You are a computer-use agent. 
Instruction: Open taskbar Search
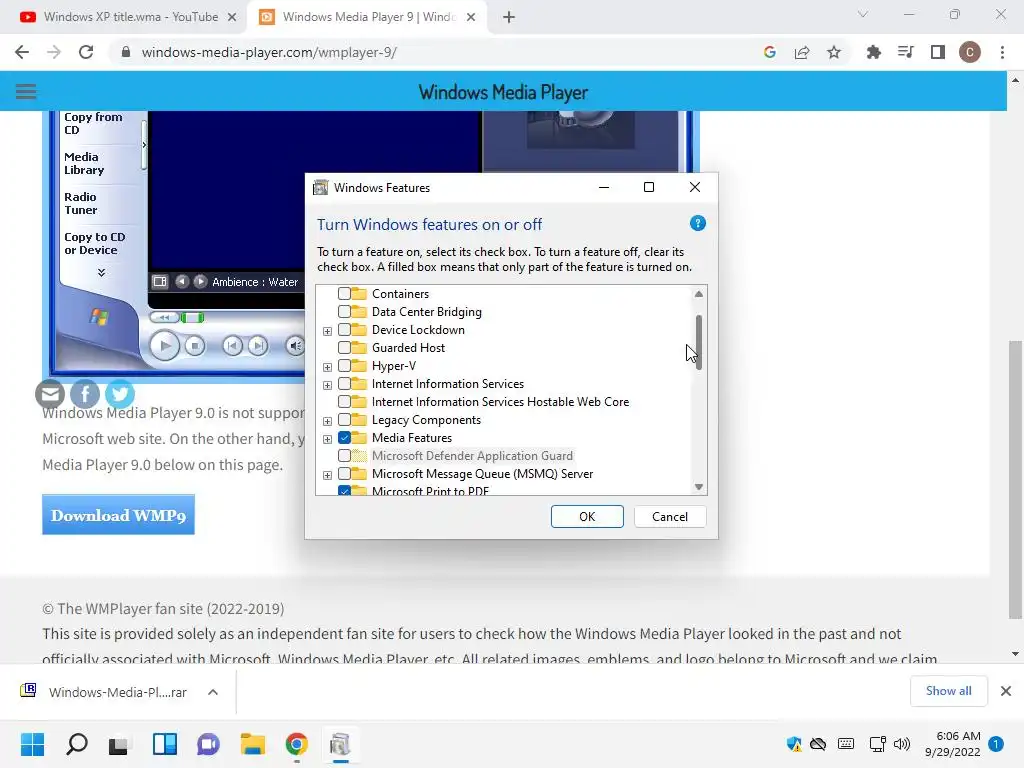pyautogui.click(x=77, y=744)
